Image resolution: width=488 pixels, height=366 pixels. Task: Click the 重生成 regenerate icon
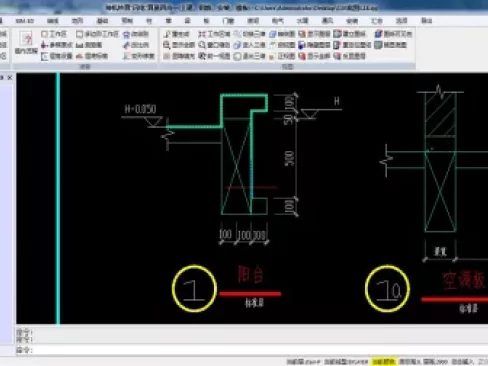[x=167, y=34]
